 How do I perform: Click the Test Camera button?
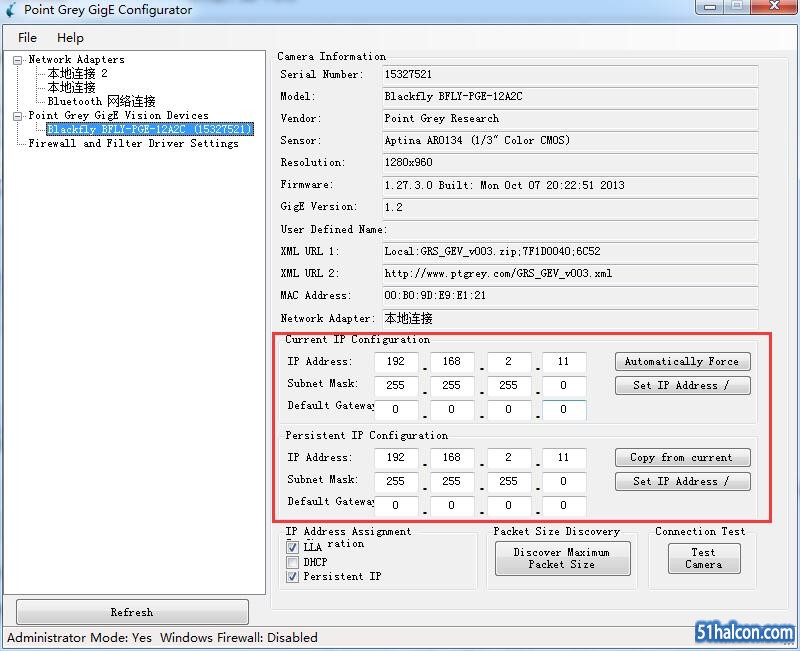(x=704, y=558)
